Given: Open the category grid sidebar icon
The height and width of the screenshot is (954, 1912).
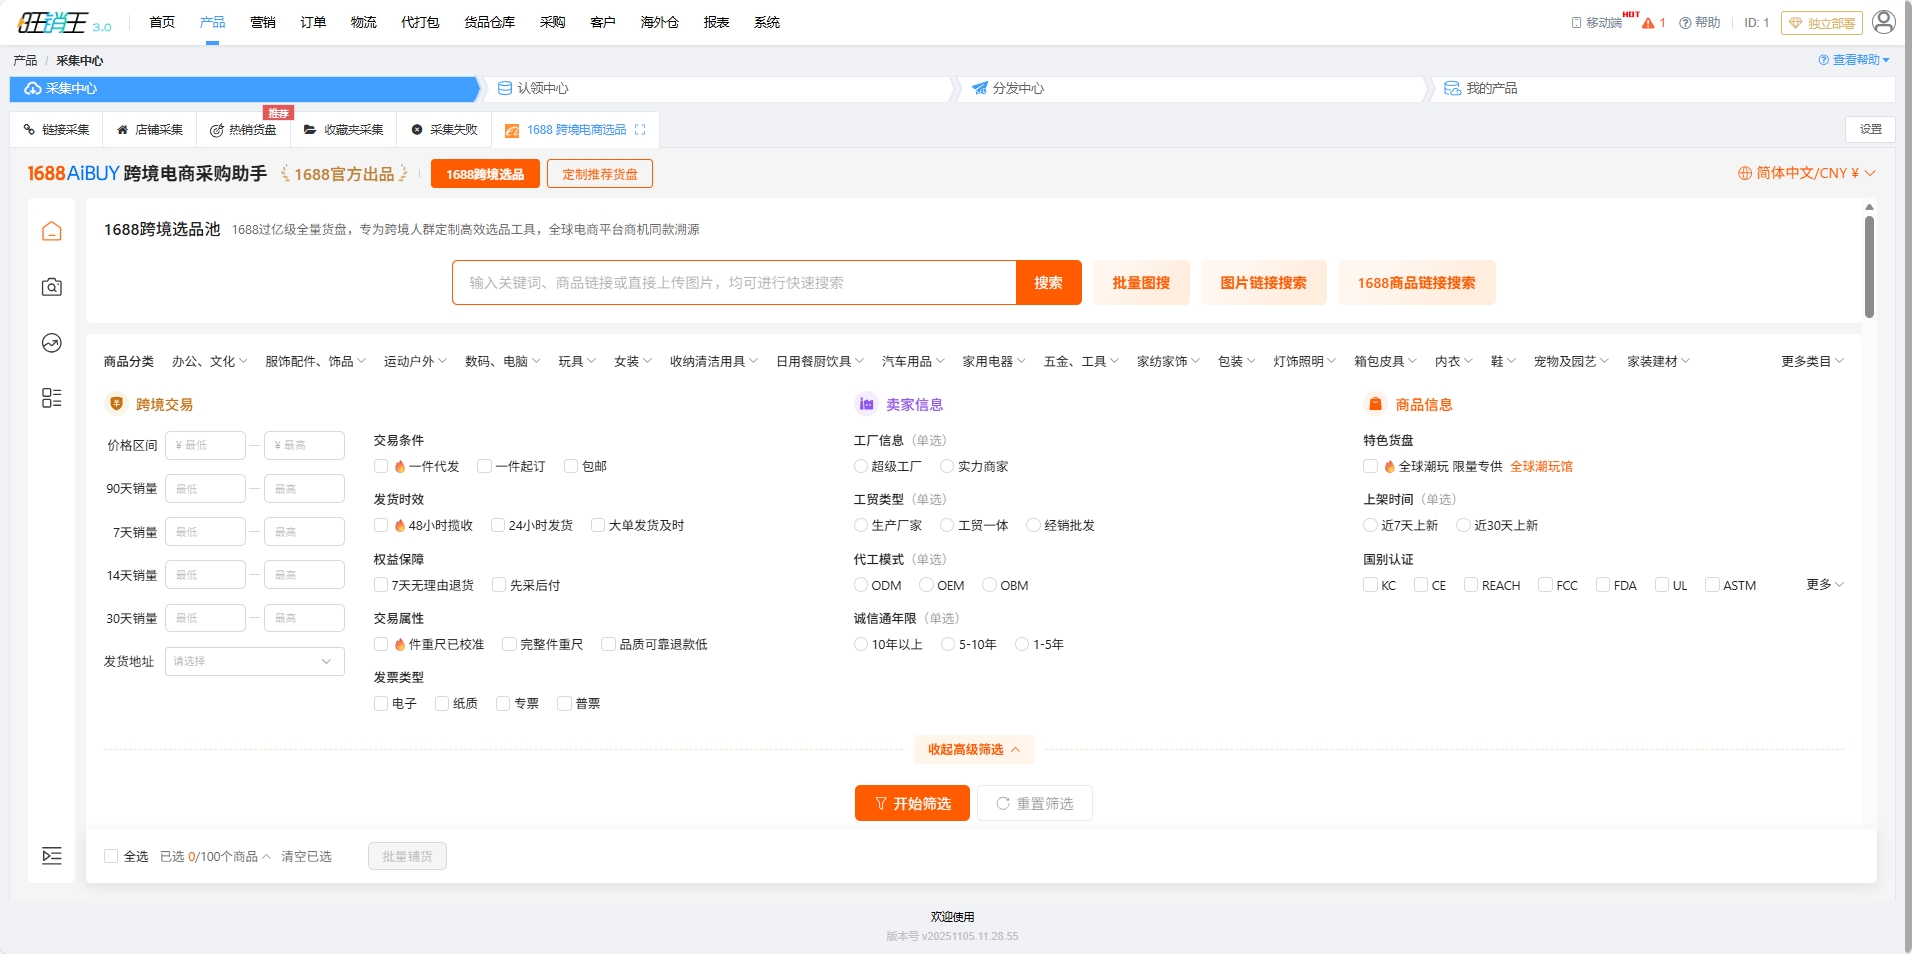Looking at the screenshot, I should coord(52,398).
